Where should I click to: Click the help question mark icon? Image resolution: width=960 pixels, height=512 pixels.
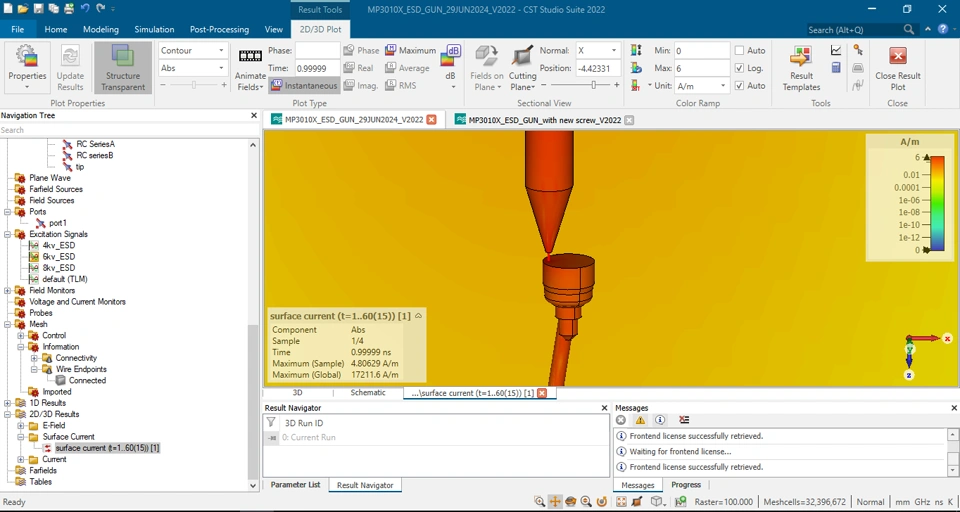tap(943, 29)
